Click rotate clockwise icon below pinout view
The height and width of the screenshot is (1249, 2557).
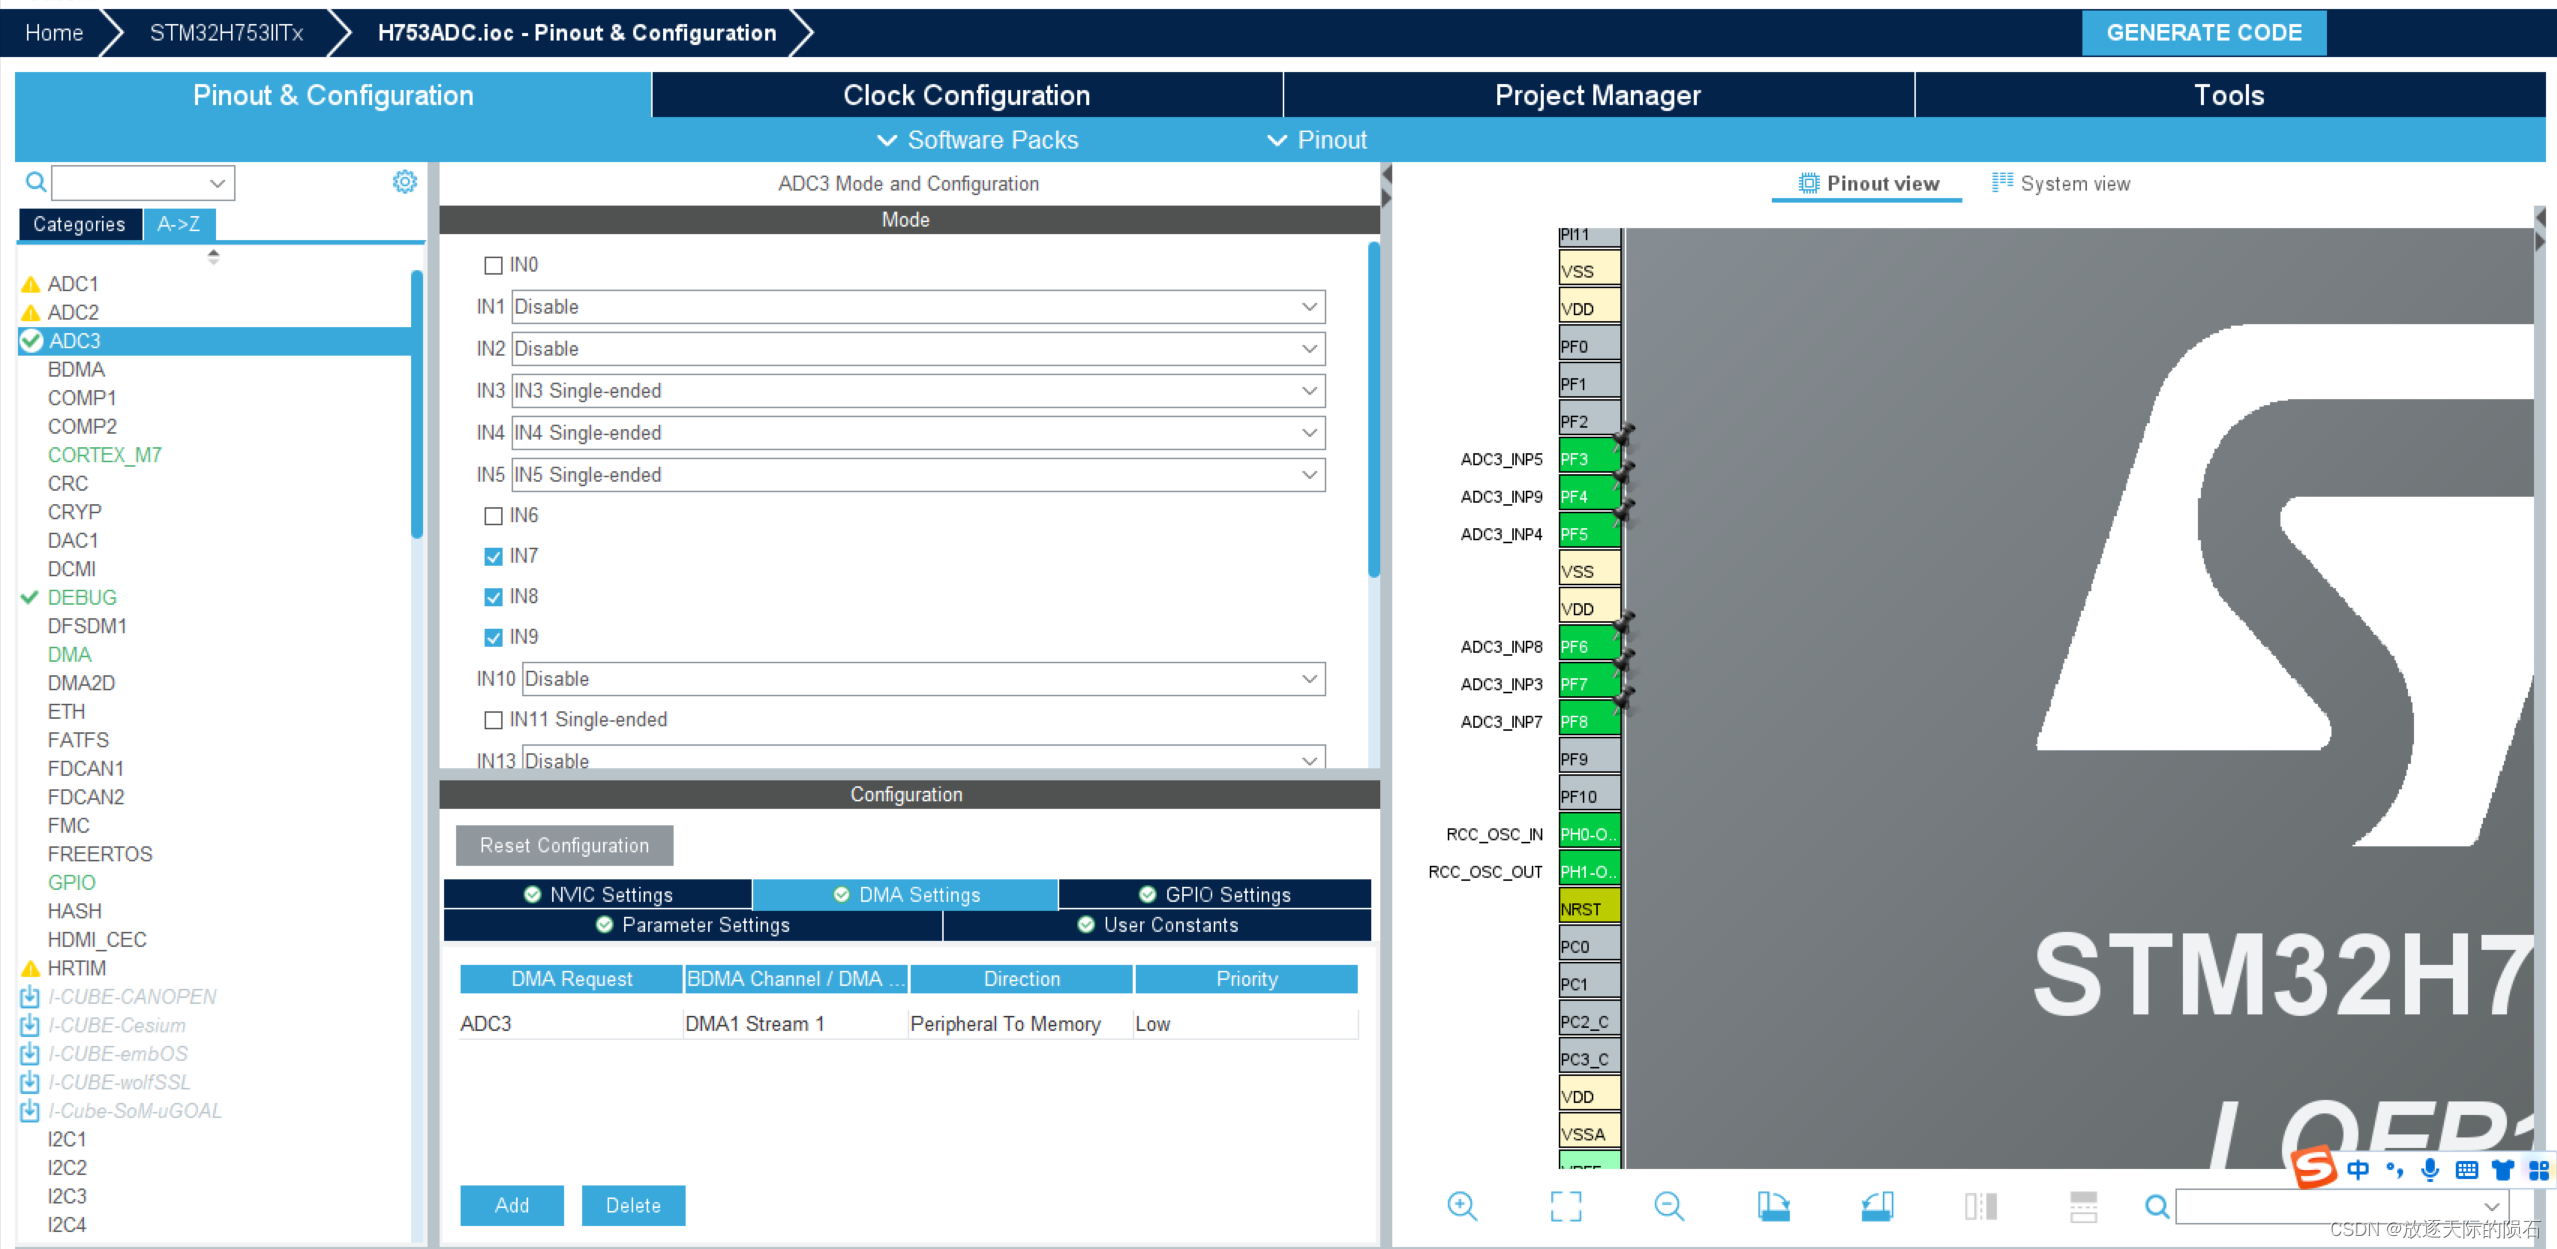pos(1773,1206)
